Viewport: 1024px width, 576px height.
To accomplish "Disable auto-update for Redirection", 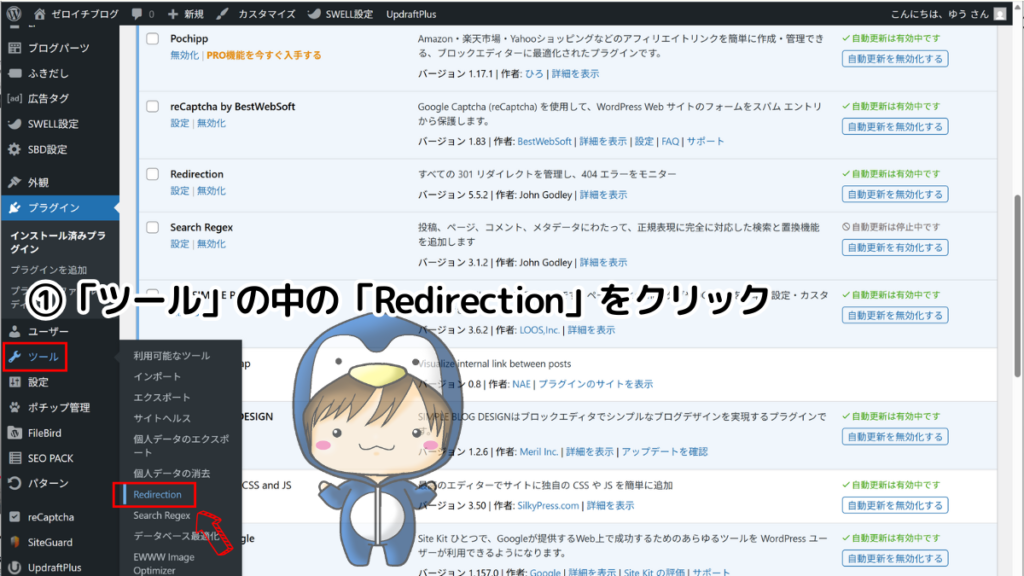I will 895,195.
